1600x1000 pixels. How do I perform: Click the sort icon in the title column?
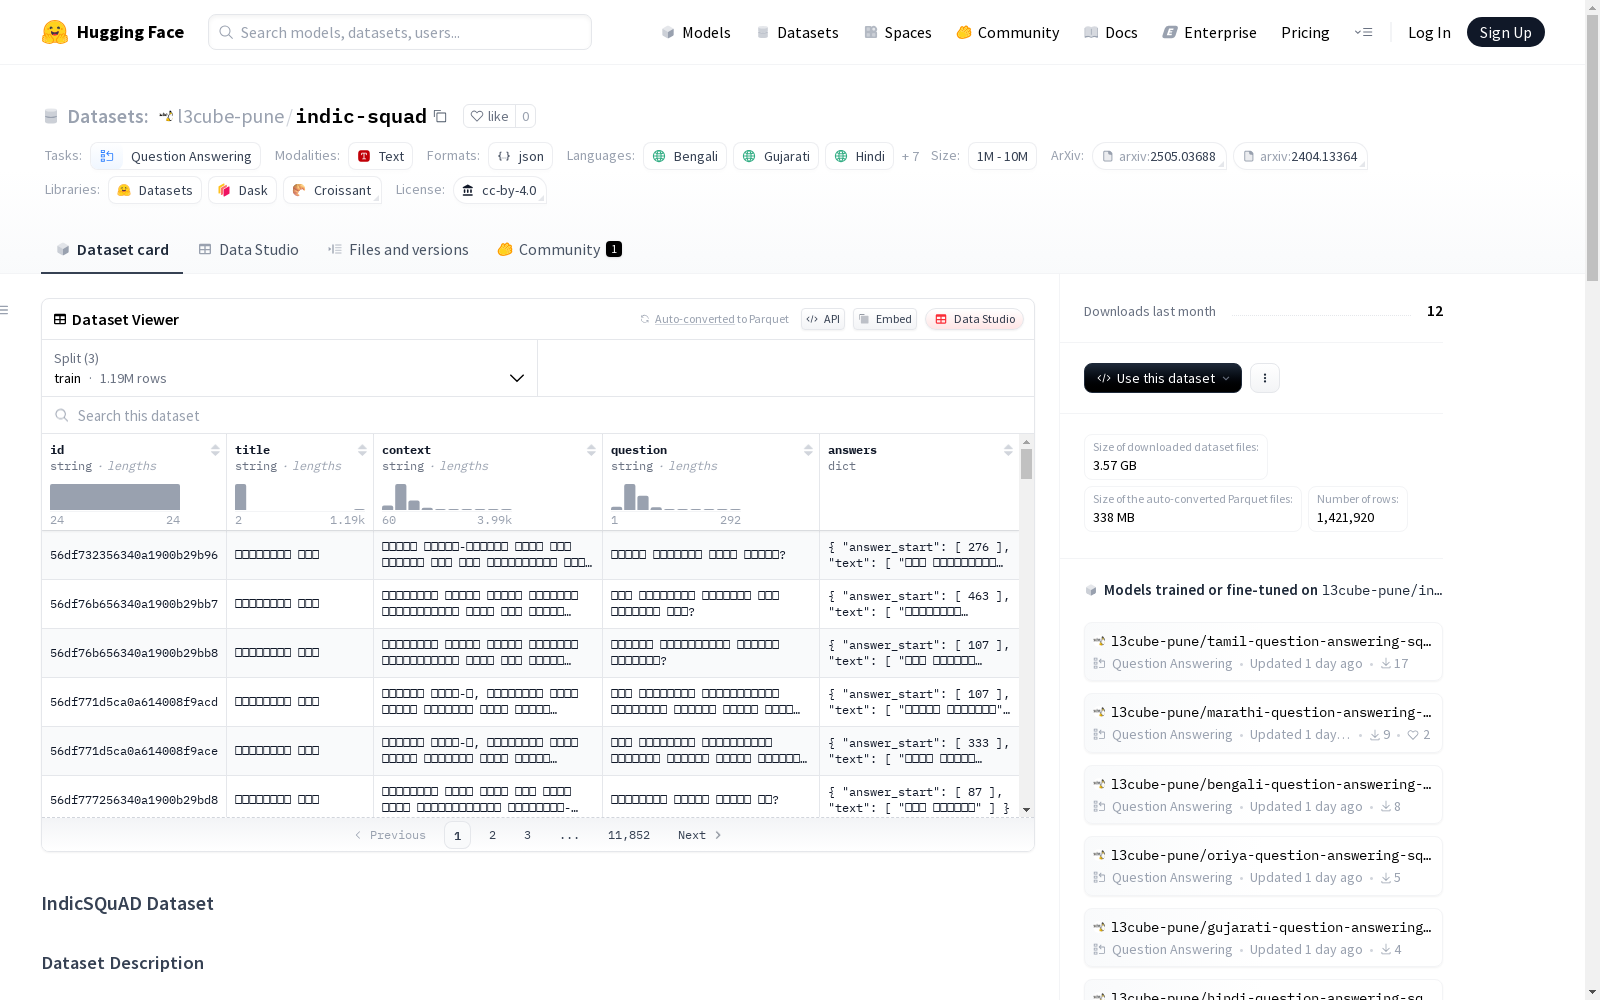[x=362, y=450]
